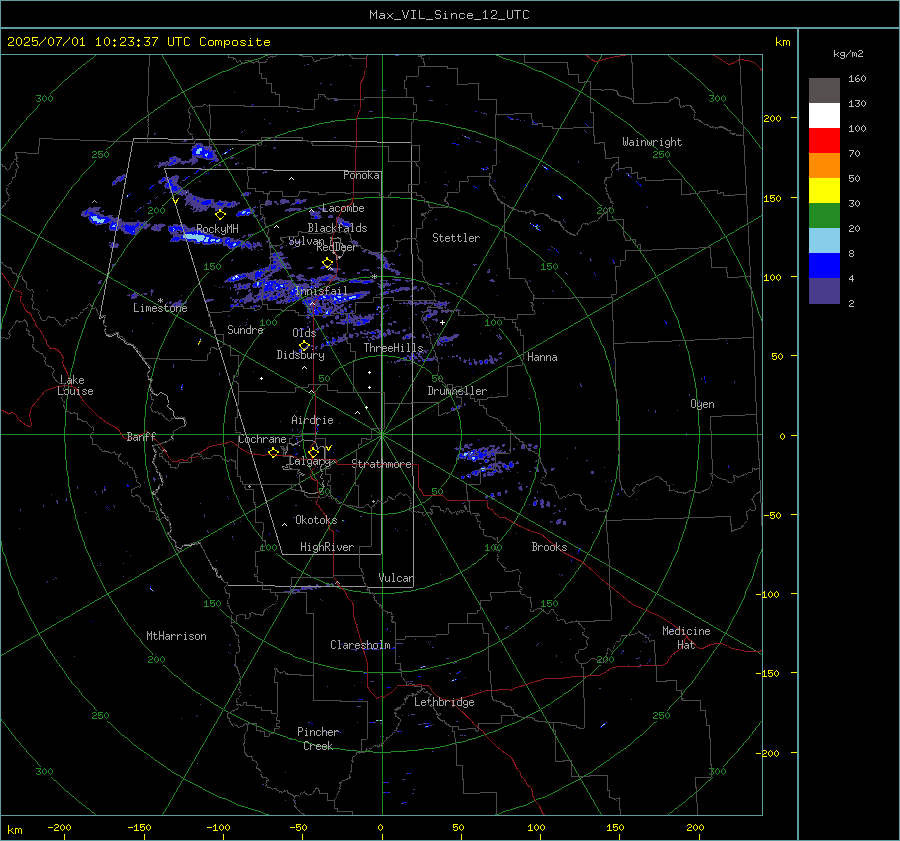Click the Hanna town label
Image resolution: width=900 pixels, height=841 pixels.
[542, 357]
